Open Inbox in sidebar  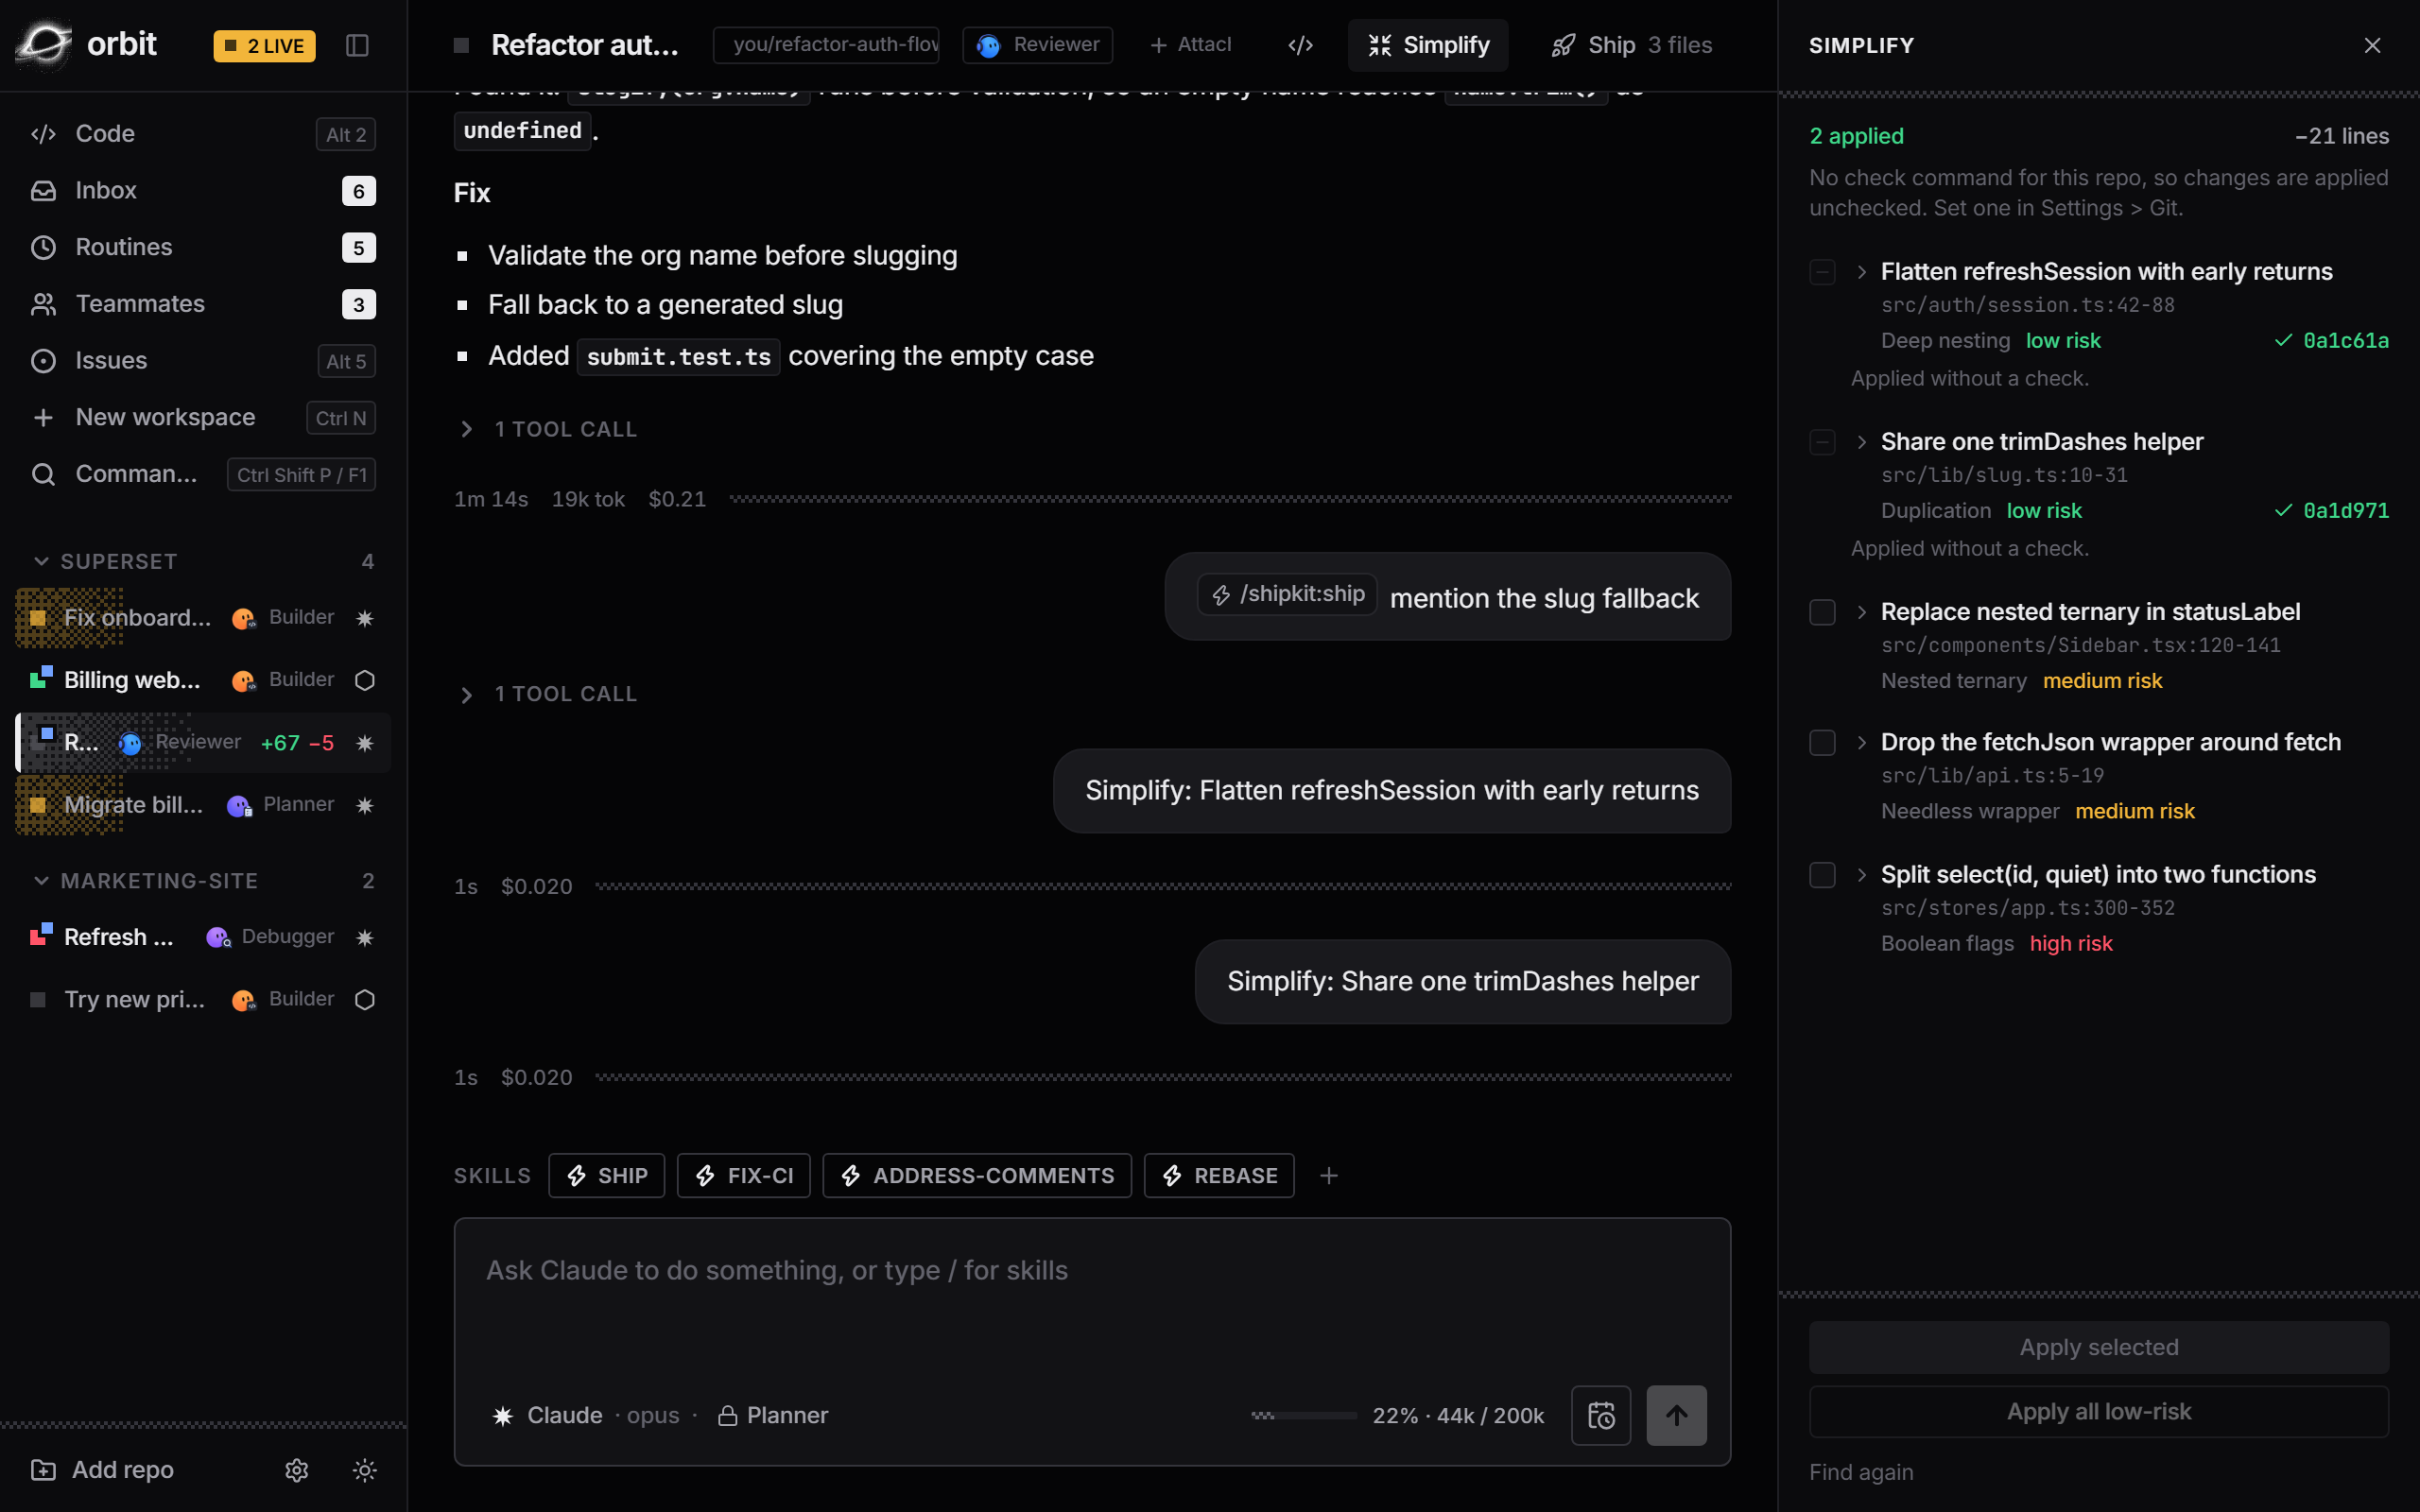pyautogui.click(x=203, y=190)
